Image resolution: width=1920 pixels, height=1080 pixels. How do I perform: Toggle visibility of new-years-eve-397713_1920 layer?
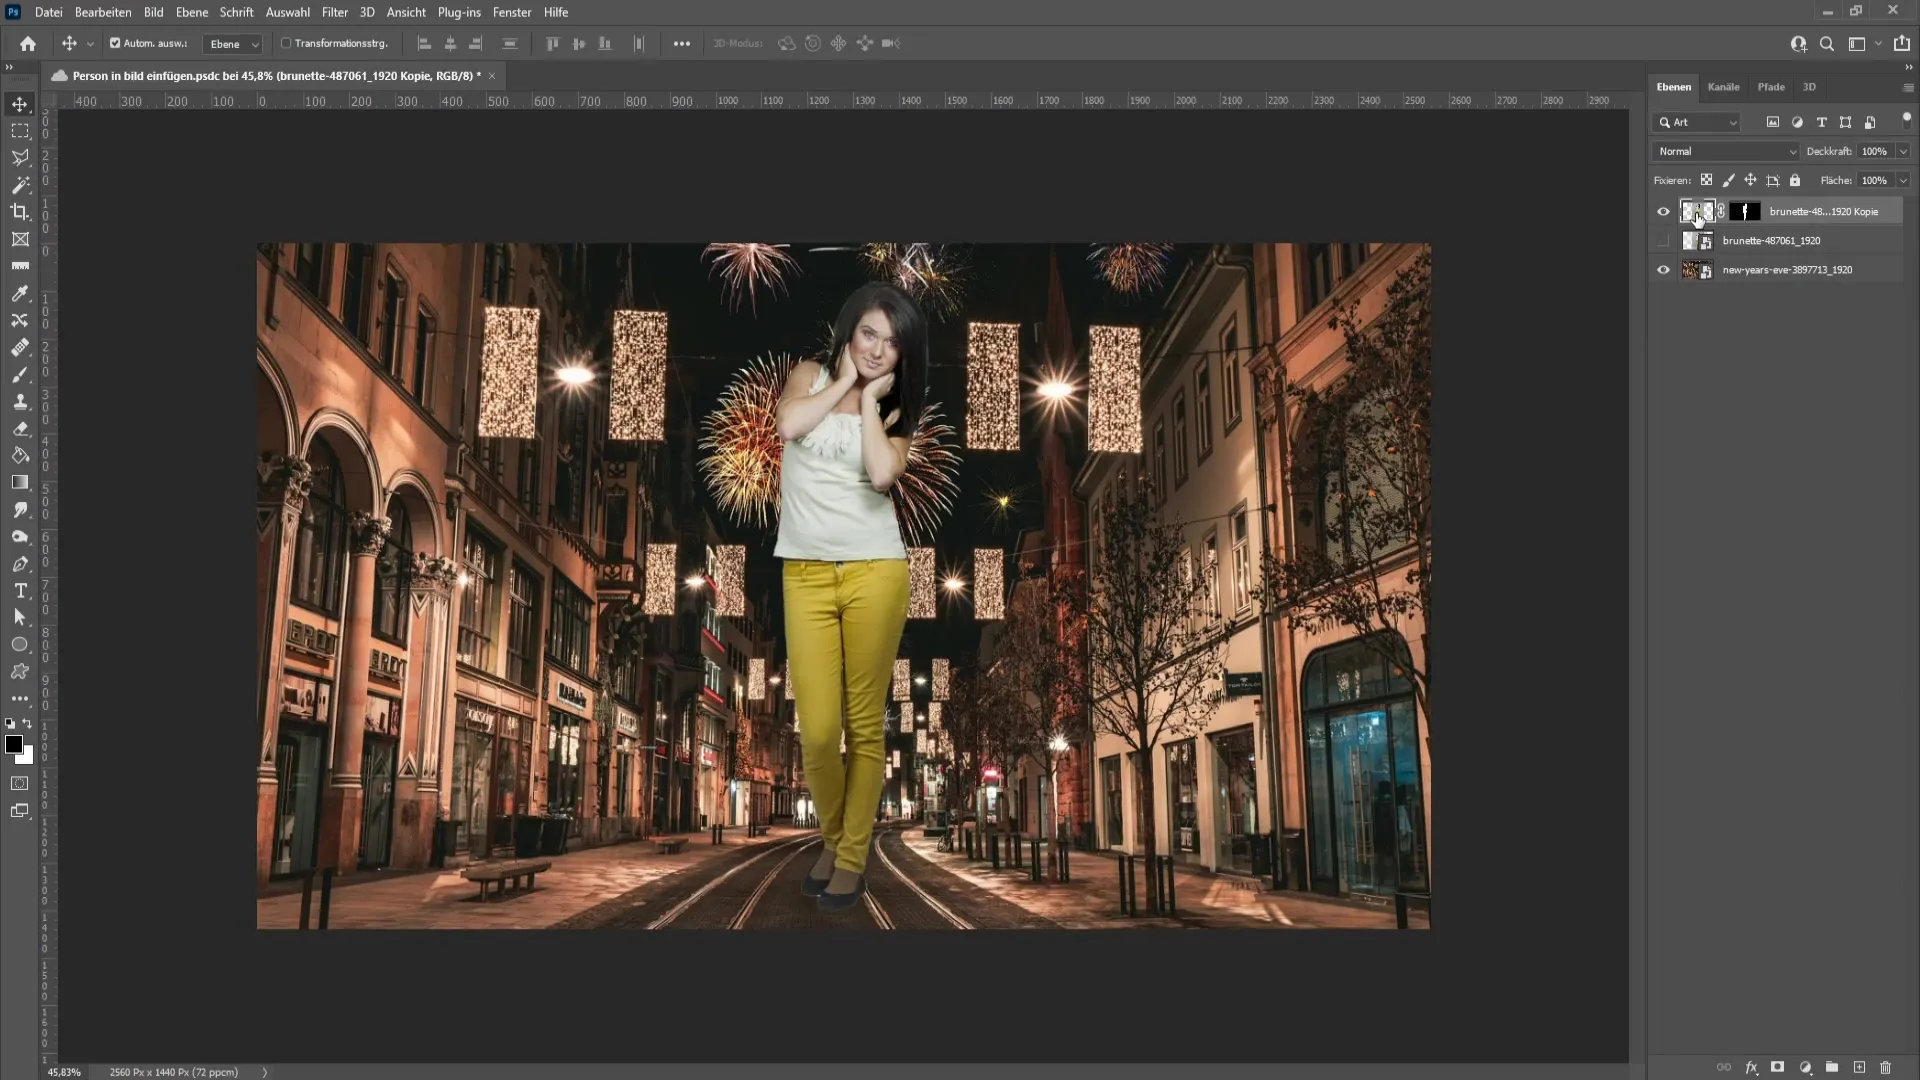click(1664, 269)
